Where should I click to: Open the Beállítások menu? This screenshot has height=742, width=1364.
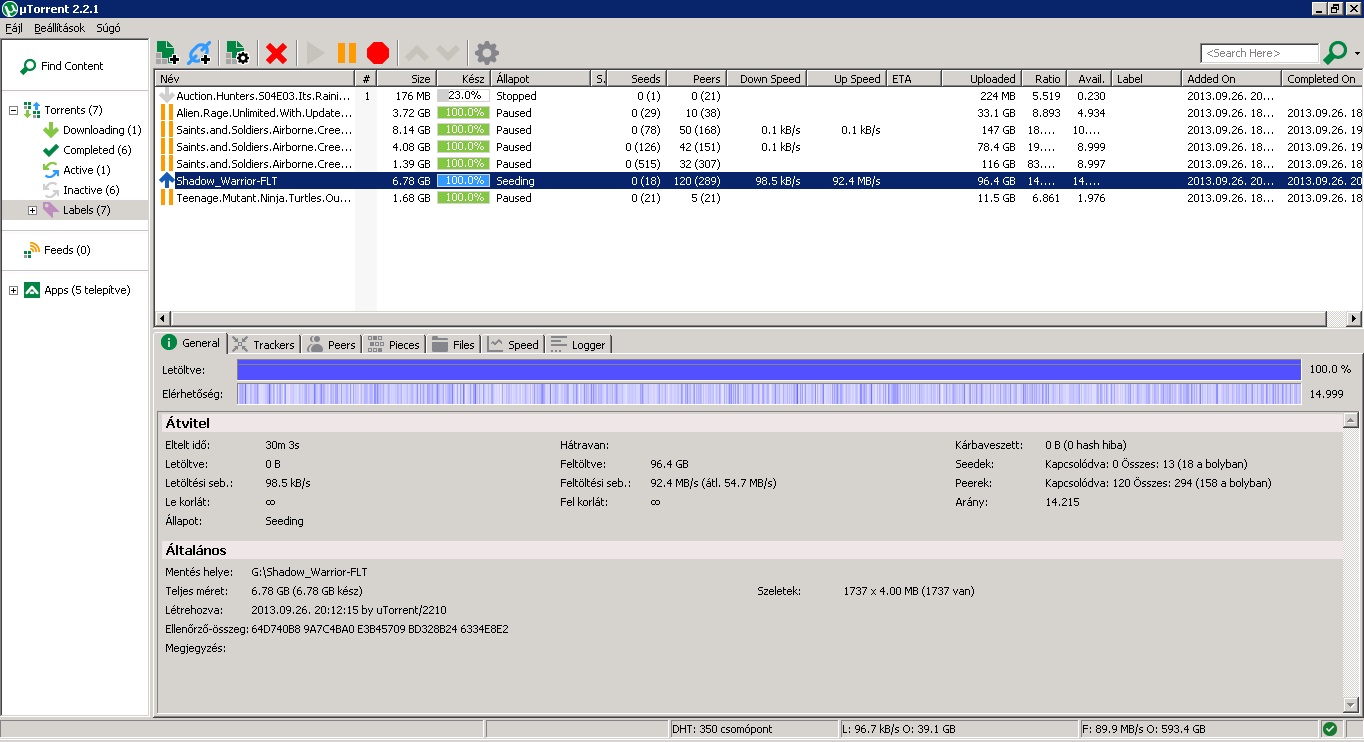[60, 28]
